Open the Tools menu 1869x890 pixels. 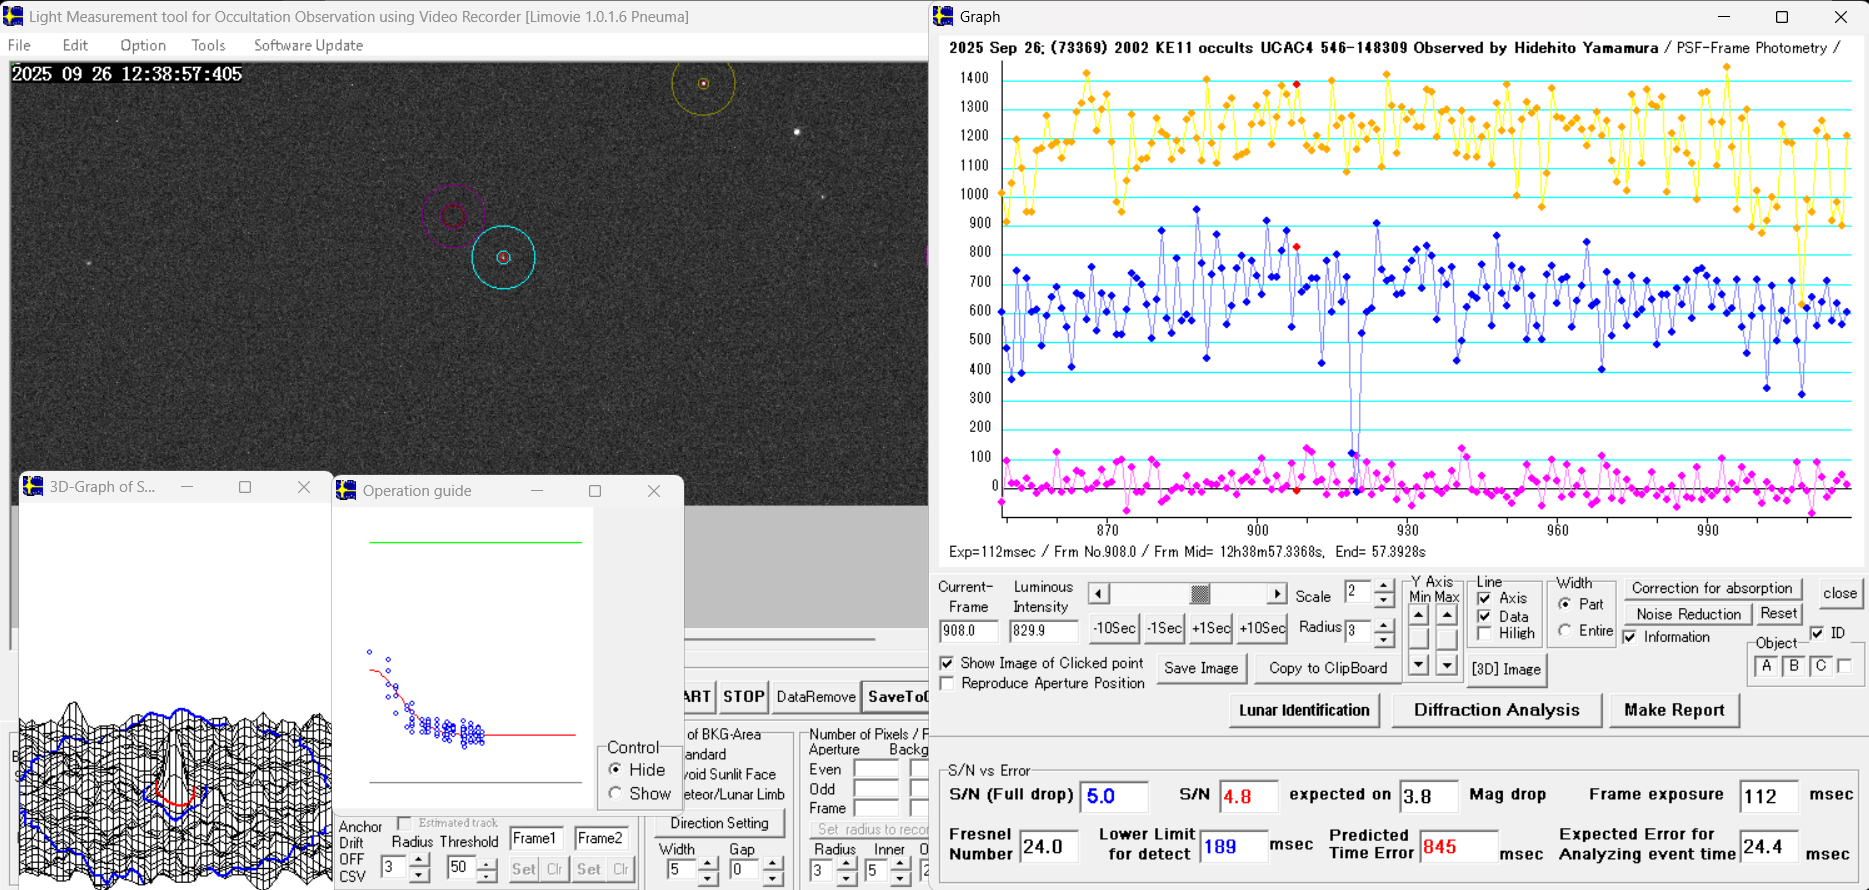coord(208,45)
